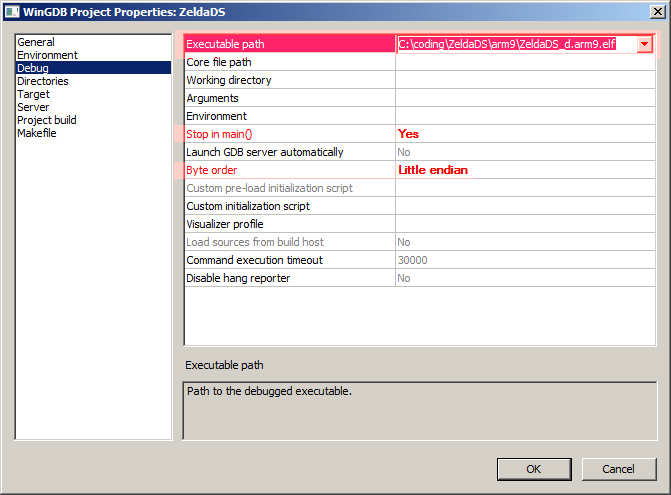Select Command execution timeout property
Screen dimensions: 671x495
tap(290, 260)
